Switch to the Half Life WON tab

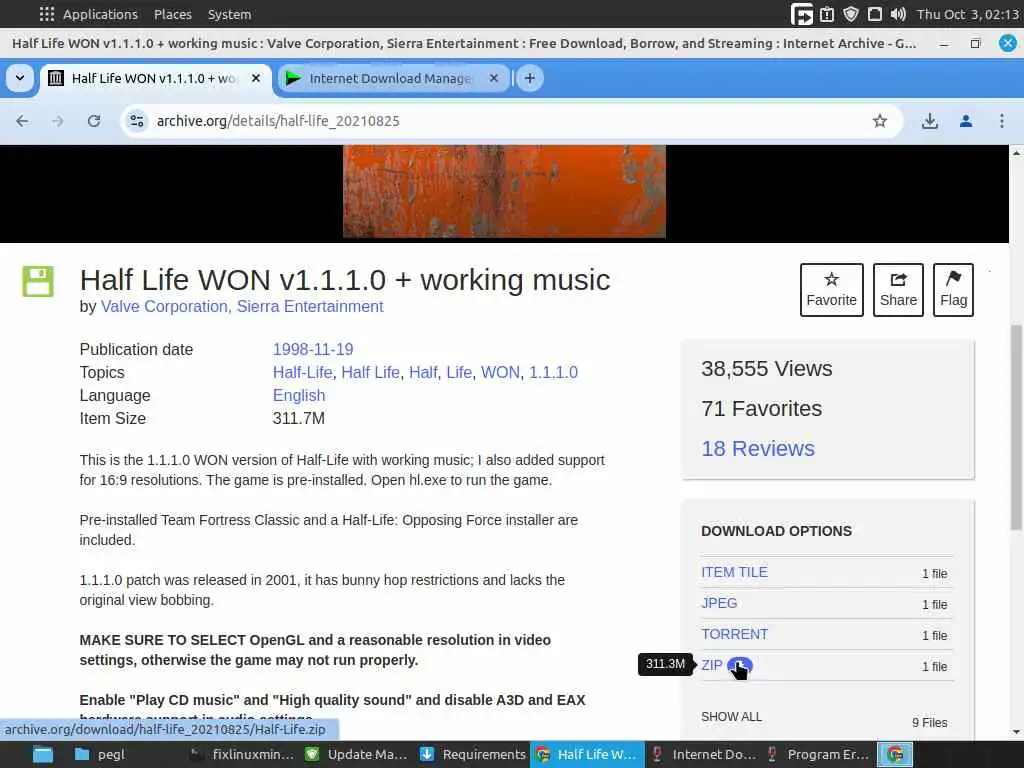coord(154,78)
